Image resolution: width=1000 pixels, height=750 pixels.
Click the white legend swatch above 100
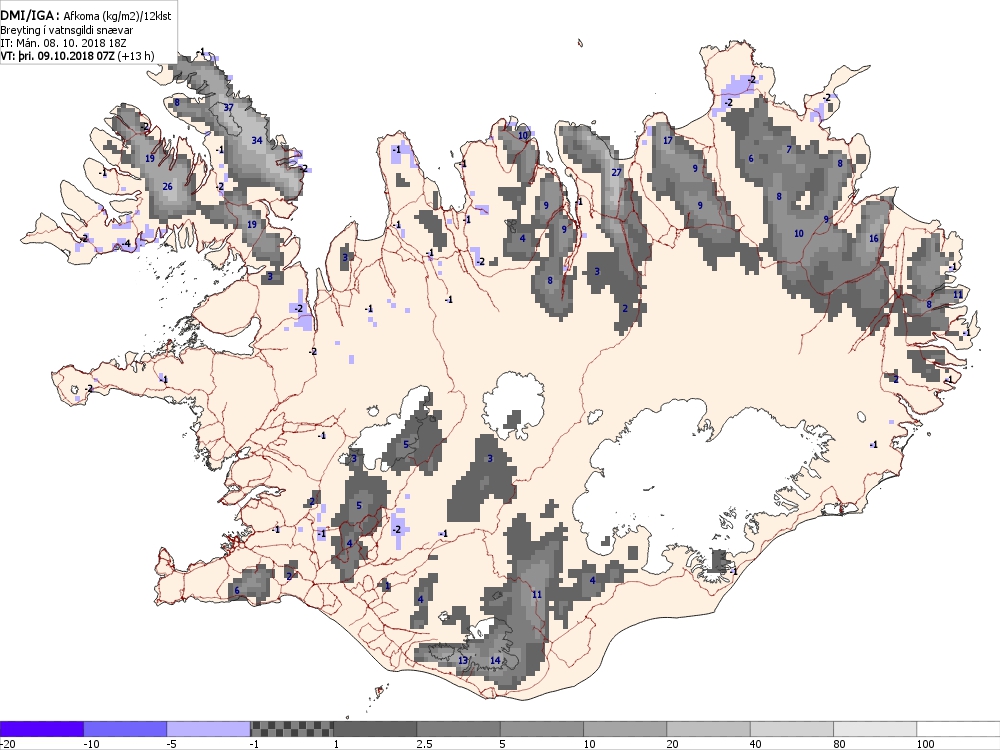(x=959, y=729)
